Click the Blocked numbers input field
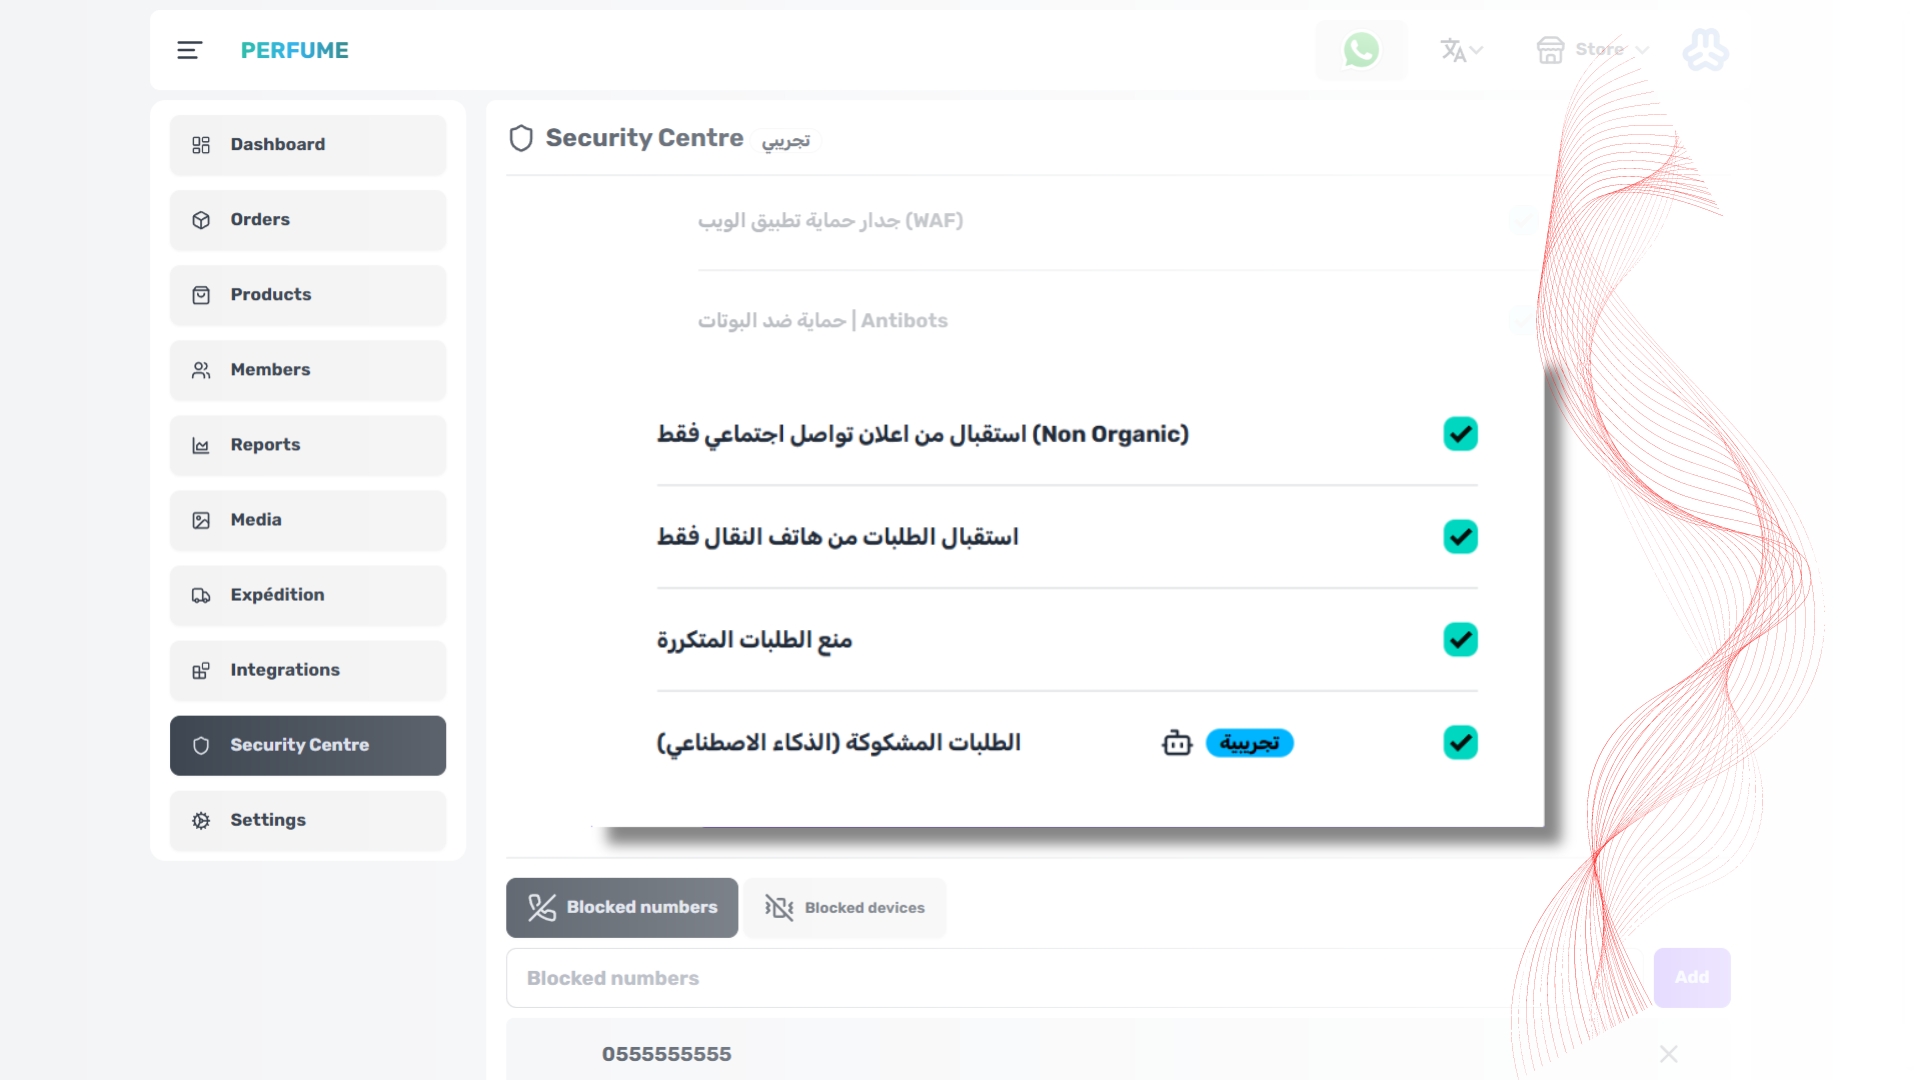Viewport: 1920px width, 1080px height. pyautogui.click(x=1075, y=978)
